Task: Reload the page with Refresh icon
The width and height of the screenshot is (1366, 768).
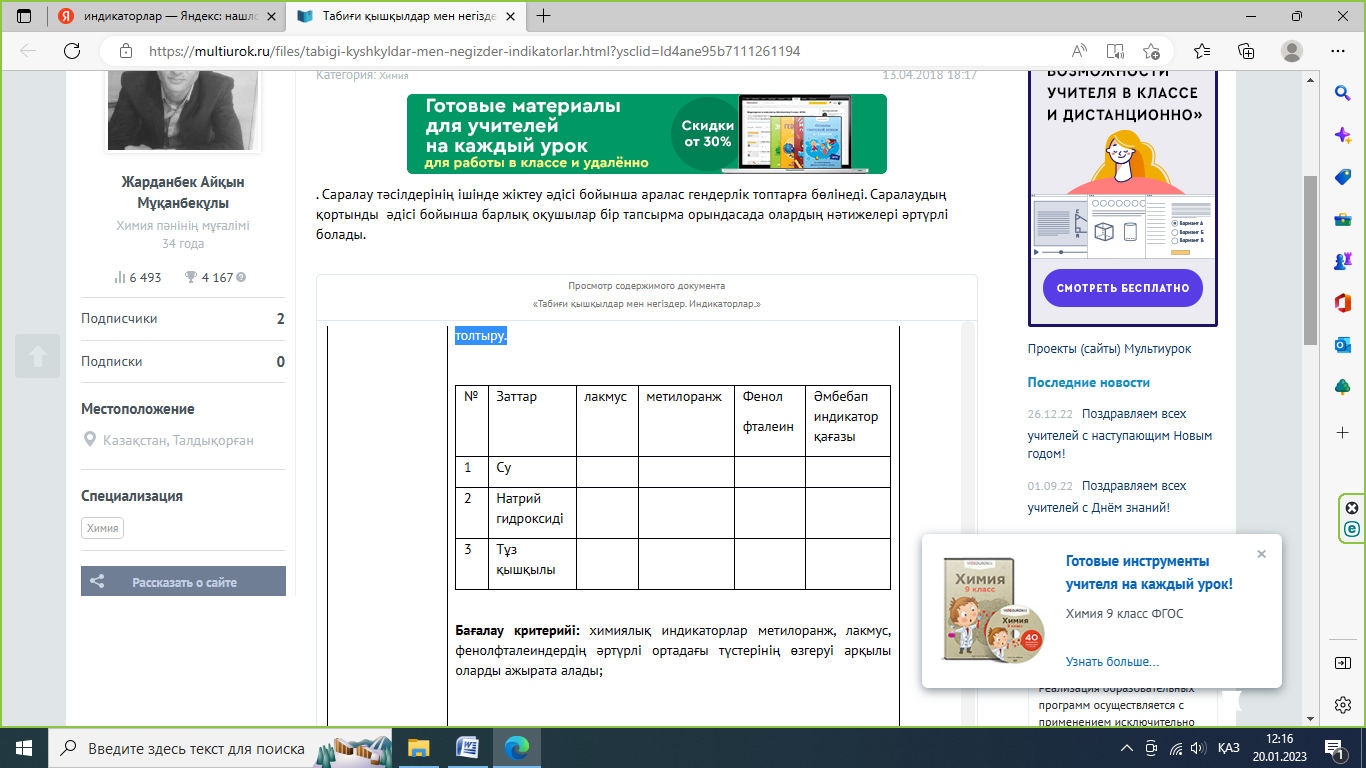Action: [x=72, y=51]
